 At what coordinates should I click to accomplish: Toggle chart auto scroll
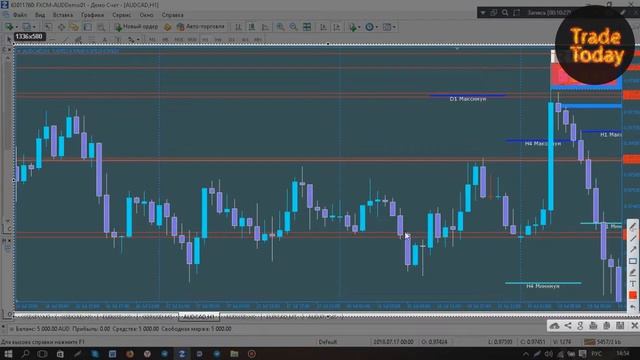[x=323, y=27]
